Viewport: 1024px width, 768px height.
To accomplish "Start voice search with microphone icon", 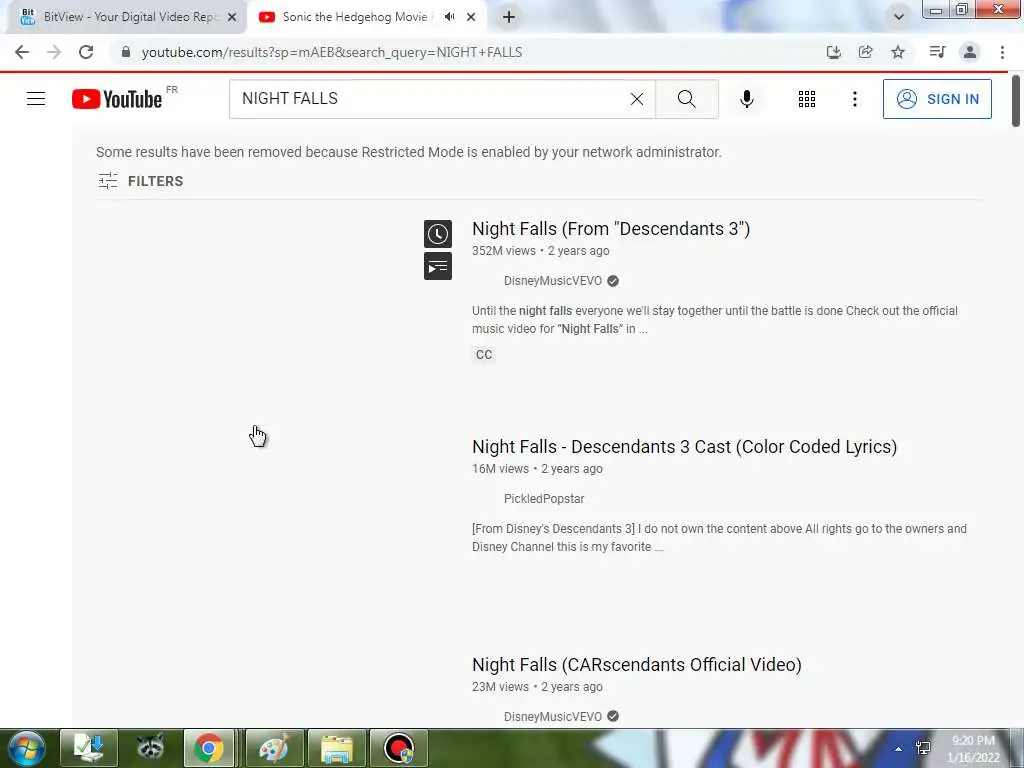I will pos(747,99).
